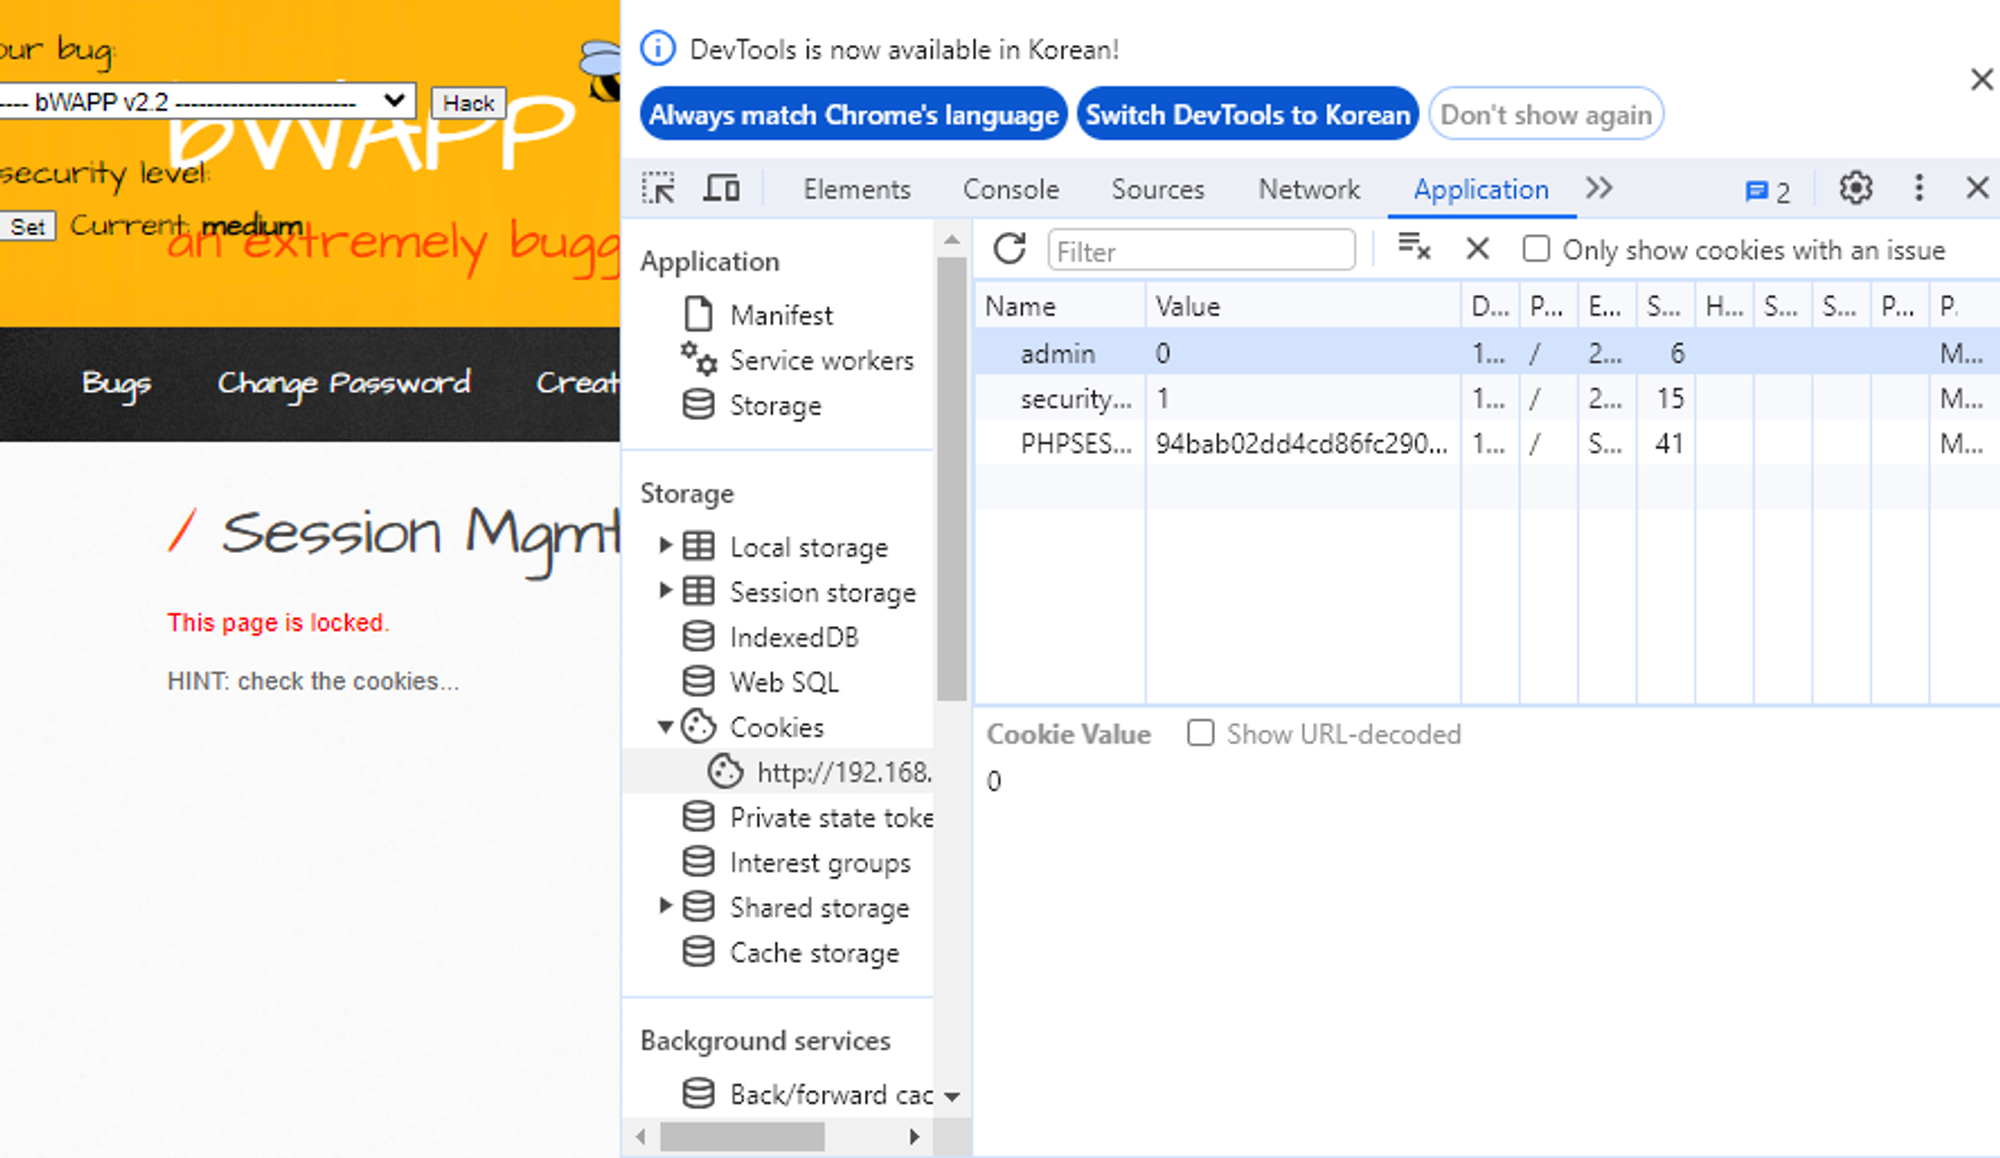Clear all cookies icon
2000x1158 pixels.
pyautogui.click(x=1414, y=246)
